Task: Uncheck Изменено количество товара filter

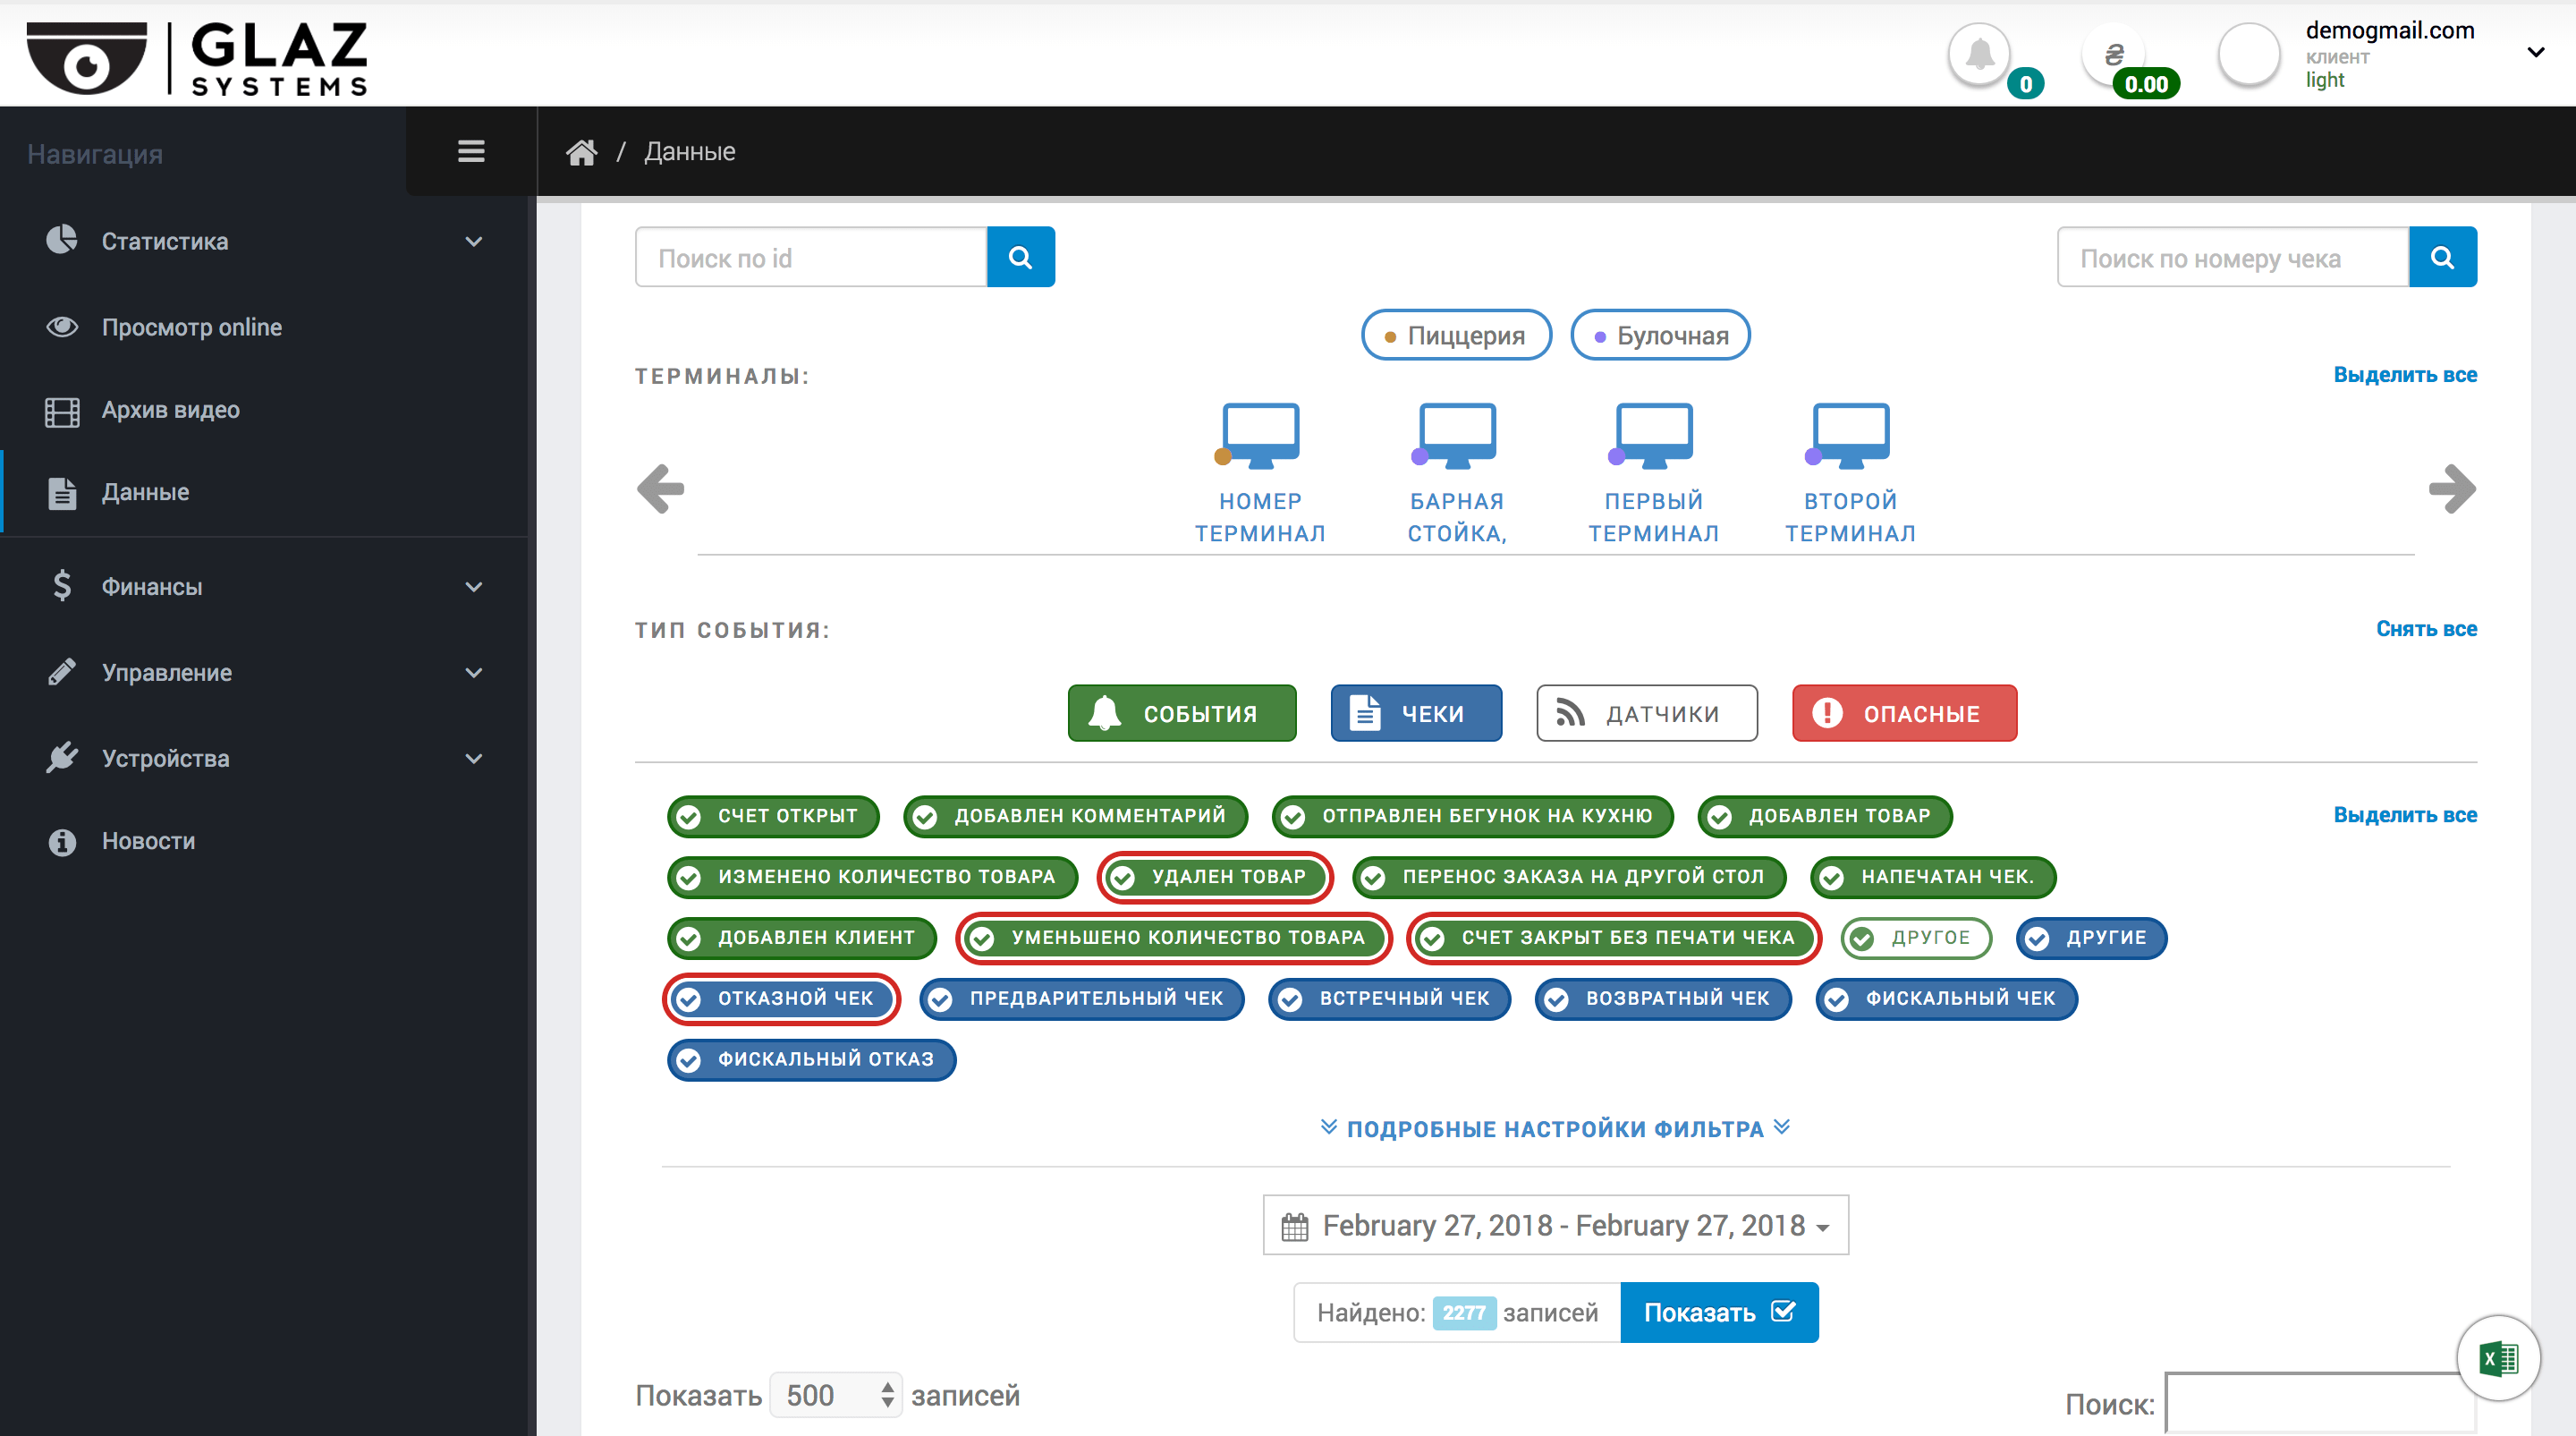Action: click(872, 877)
